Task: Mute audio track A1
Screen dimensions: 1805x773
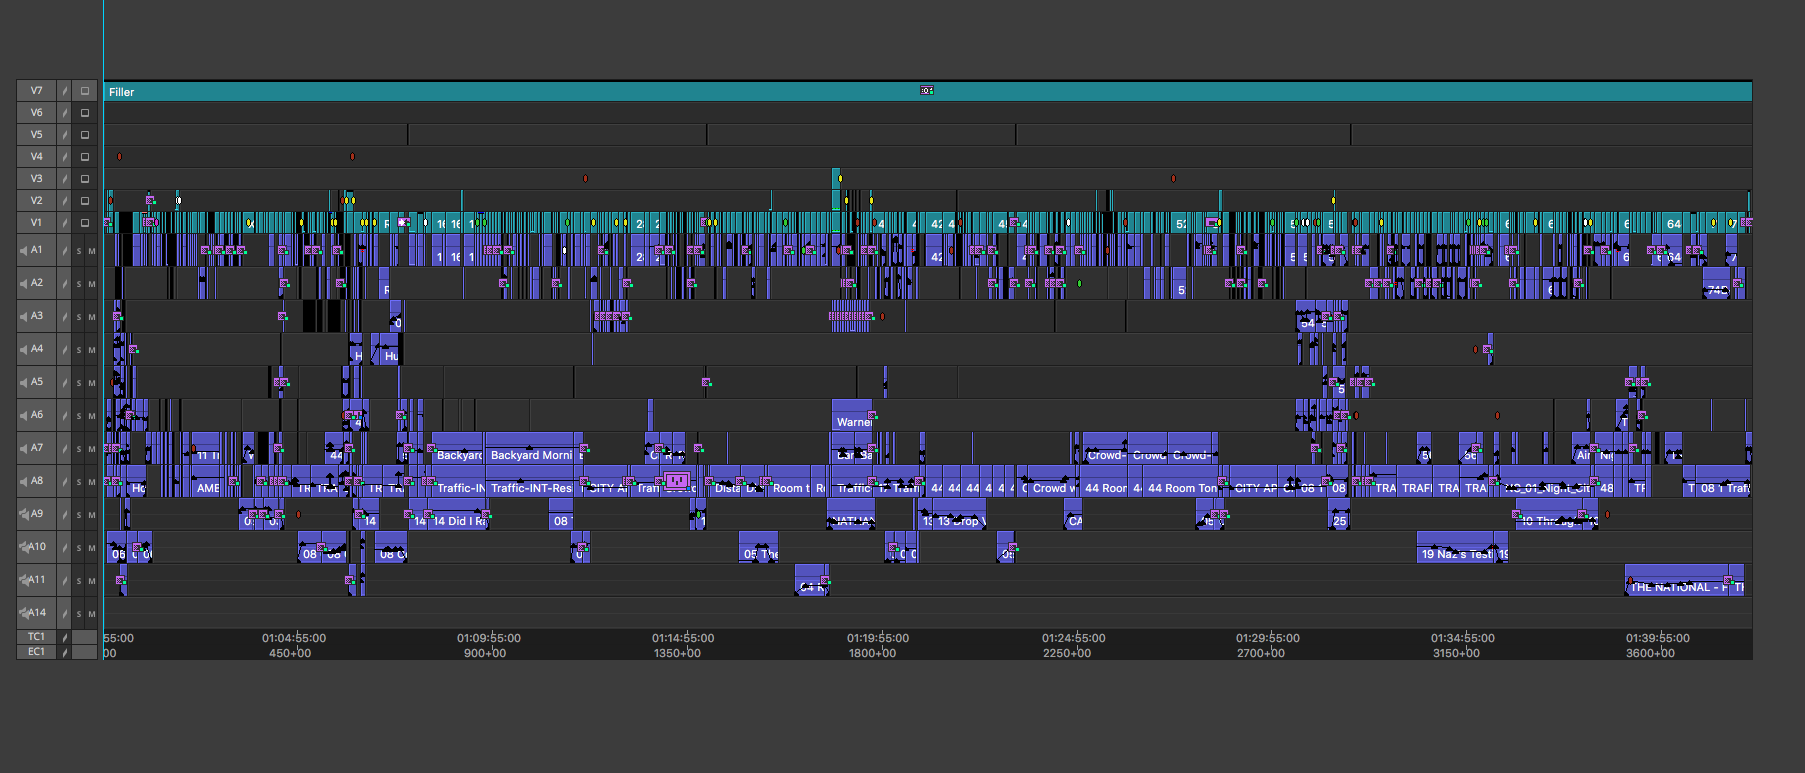Action: click(x=92, y=251)
